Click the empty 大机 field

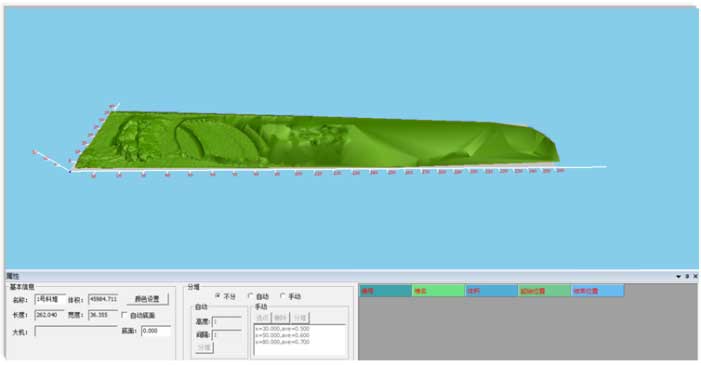[x=76, y=331]
